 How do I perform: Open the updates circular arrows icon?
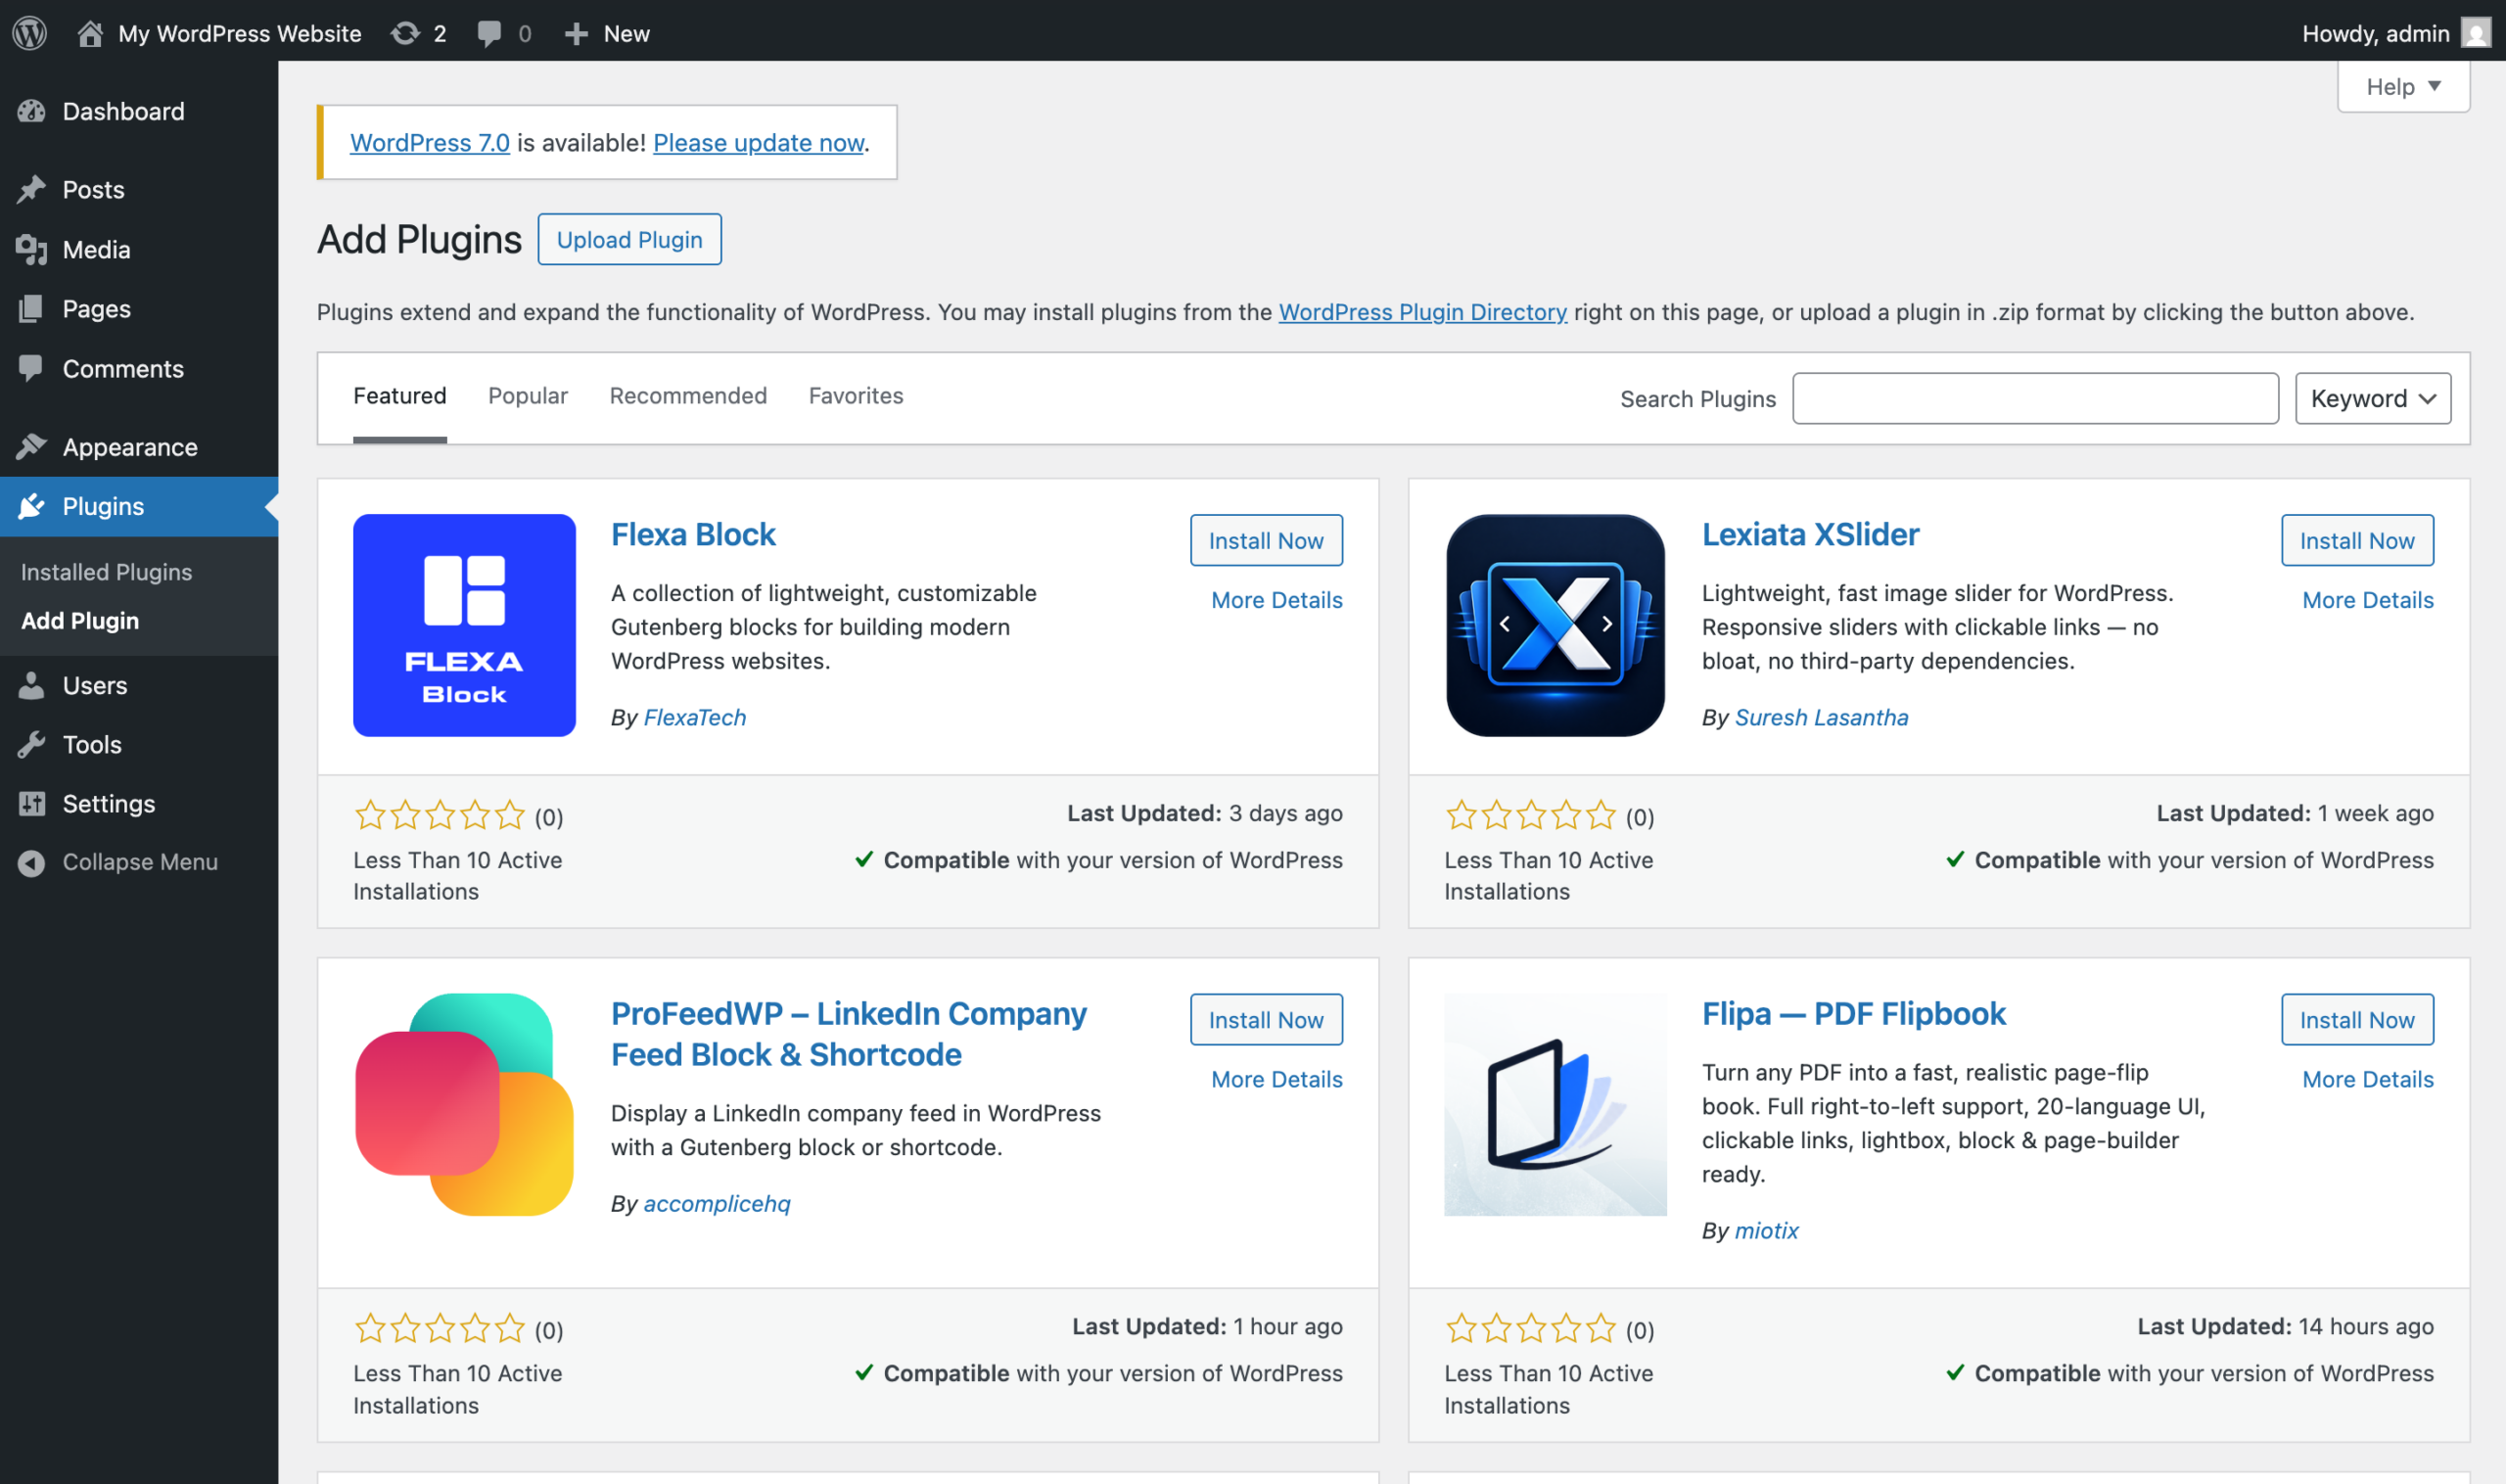click(x=405, y=33)
